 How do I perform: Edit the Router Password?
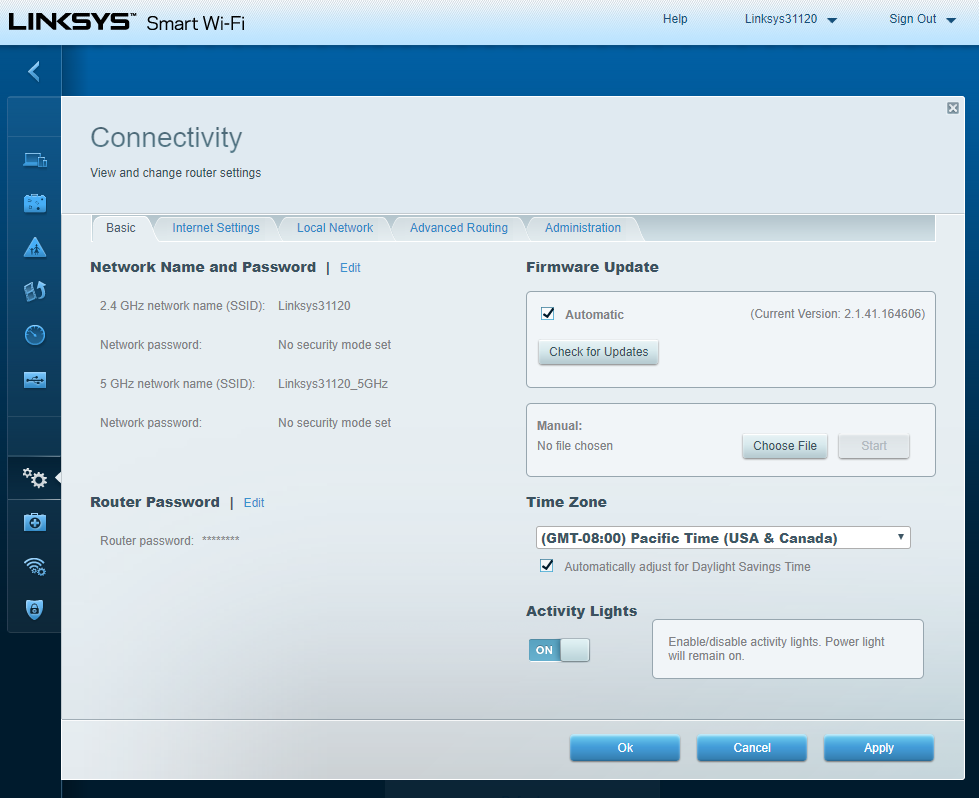pyautogui.click(x=253, y=503)
